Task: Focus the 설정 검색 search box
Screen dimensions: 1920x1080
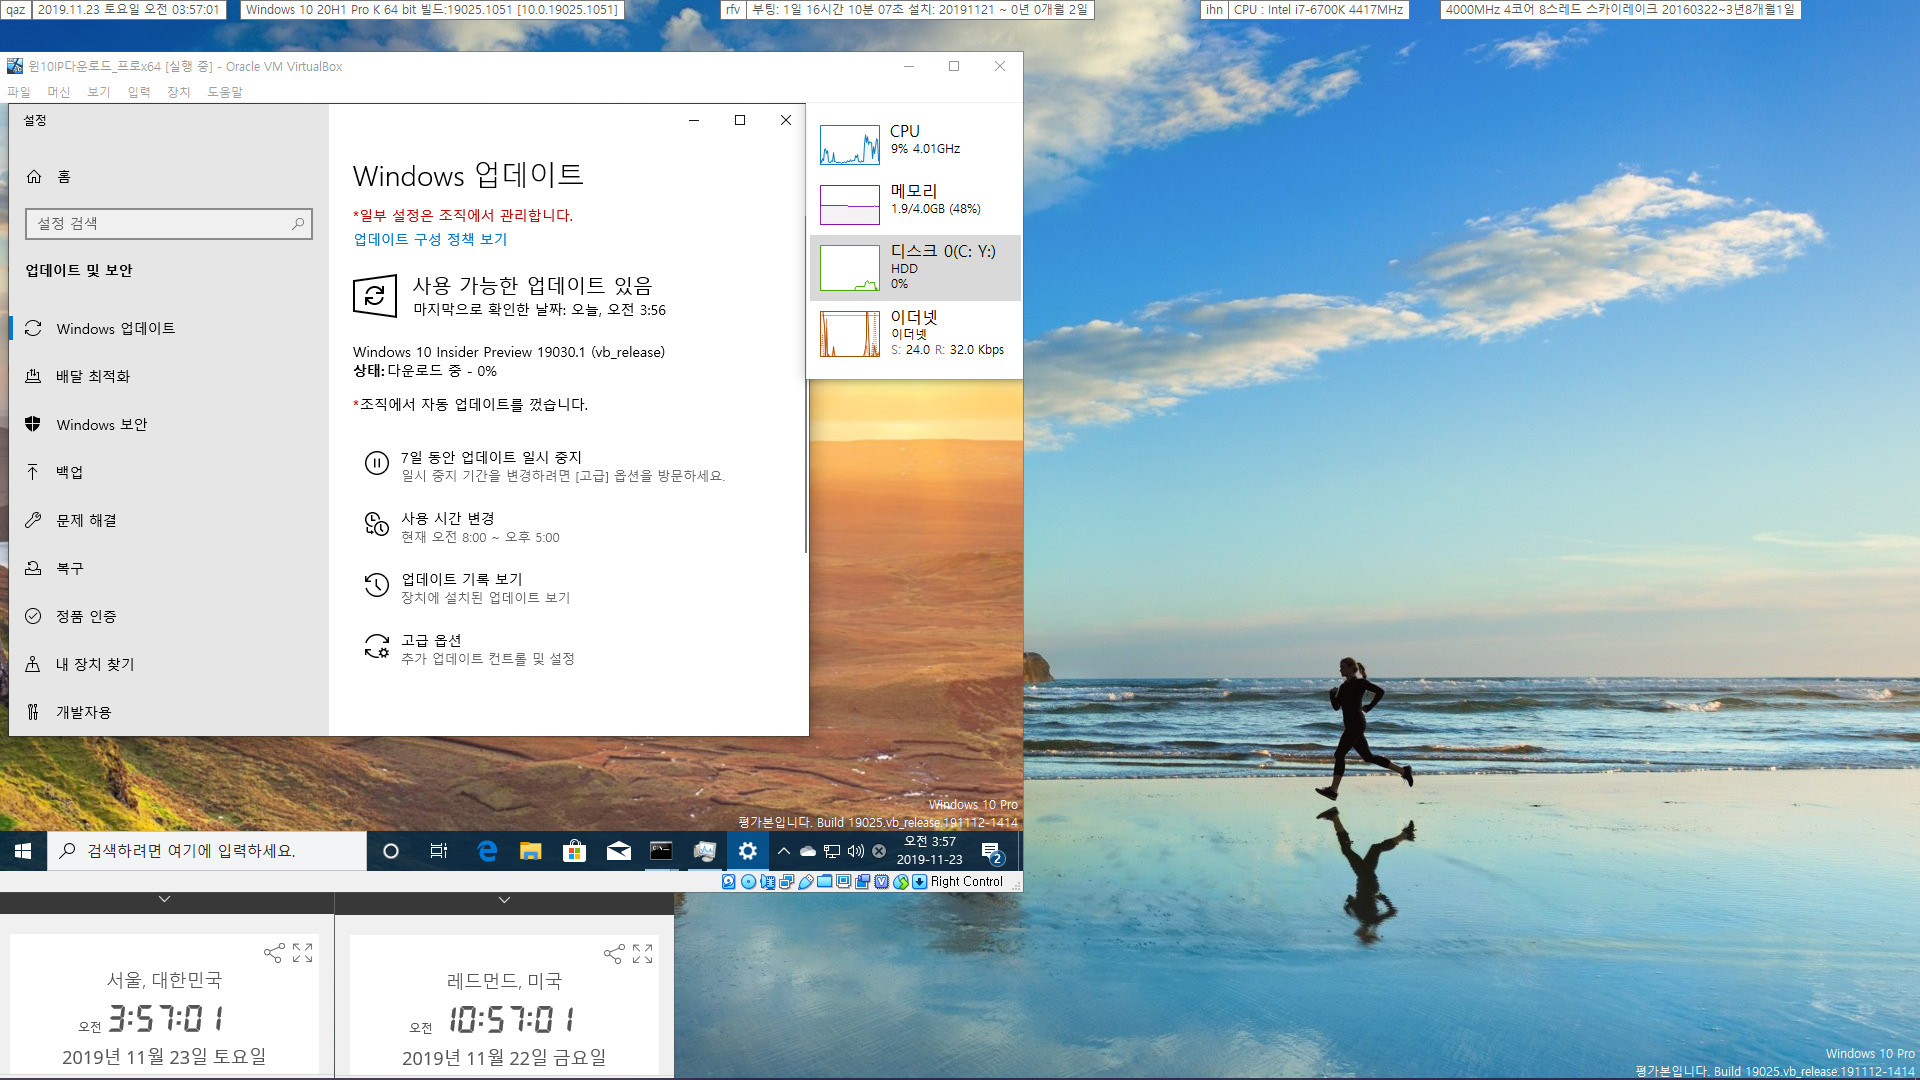Action: tap(169, 224)
